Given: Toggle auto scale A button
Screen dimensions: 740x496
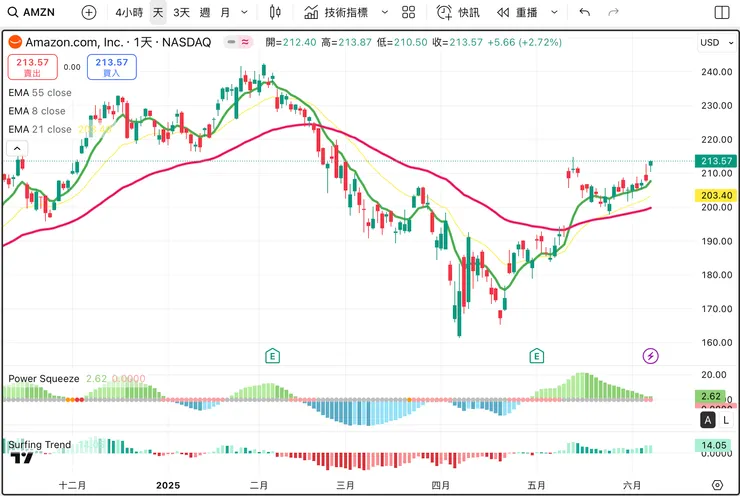Looking at the screenshot, I should point(707,420).
